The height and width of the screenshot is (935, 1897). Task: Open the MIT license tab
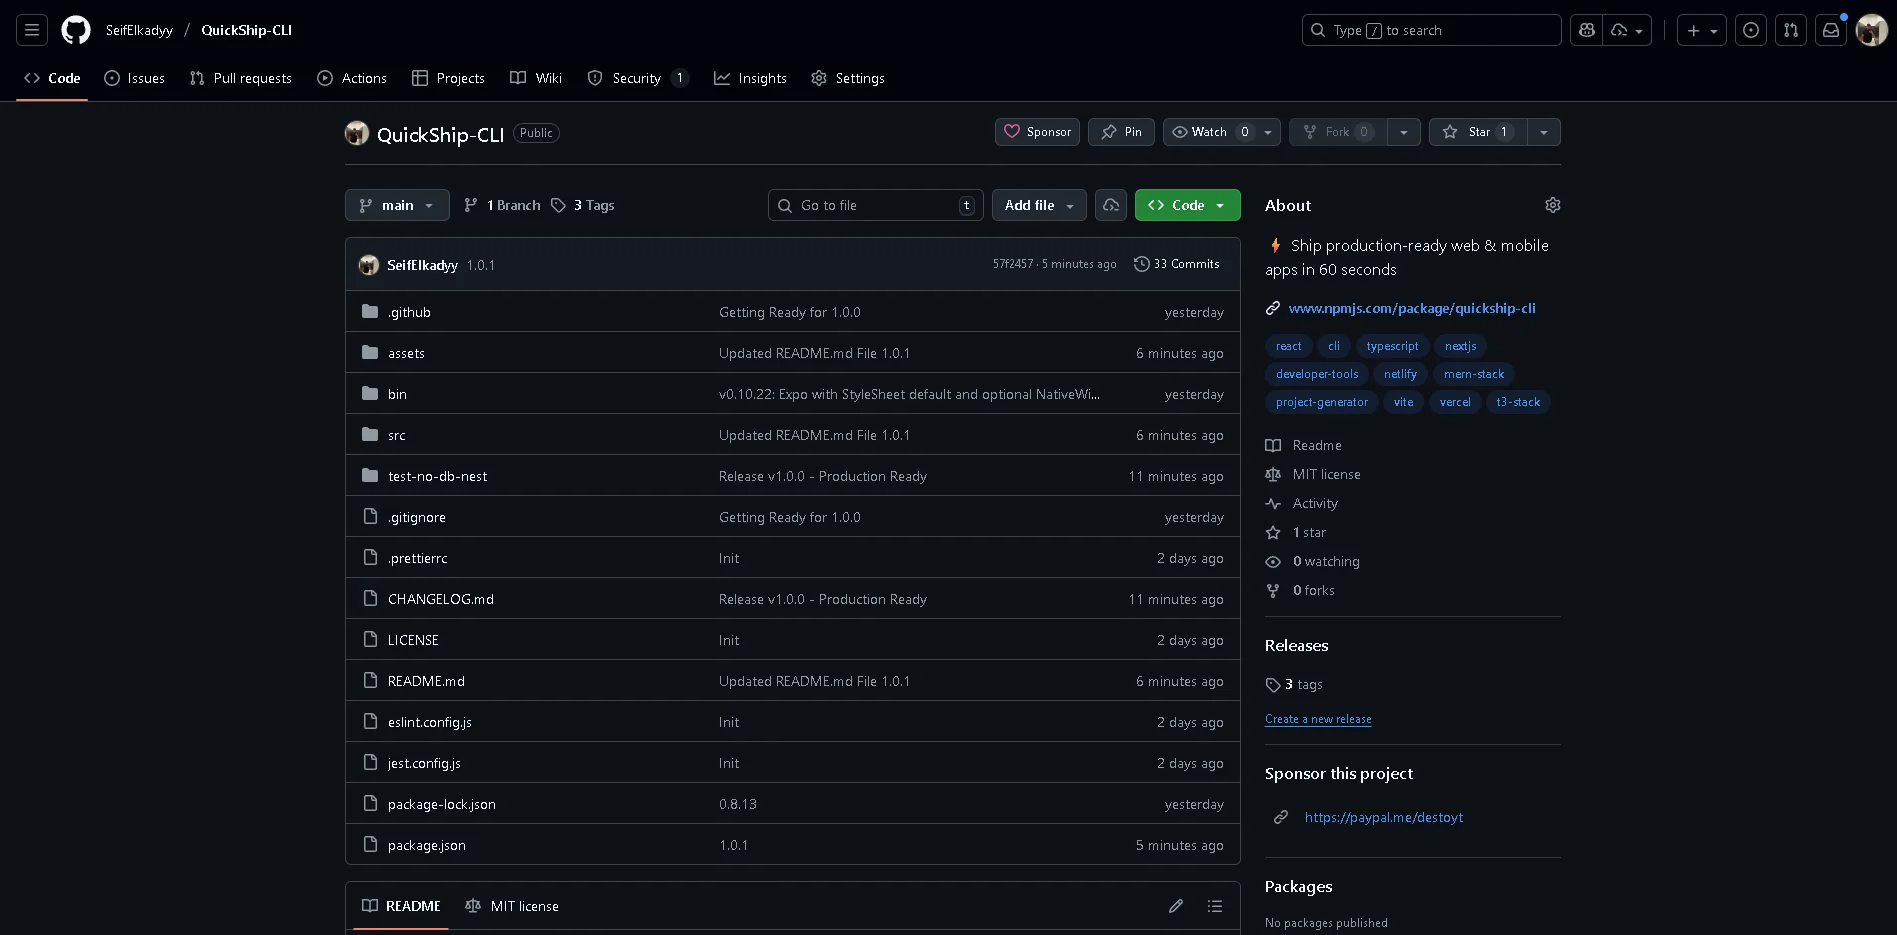tap(513, 906)
